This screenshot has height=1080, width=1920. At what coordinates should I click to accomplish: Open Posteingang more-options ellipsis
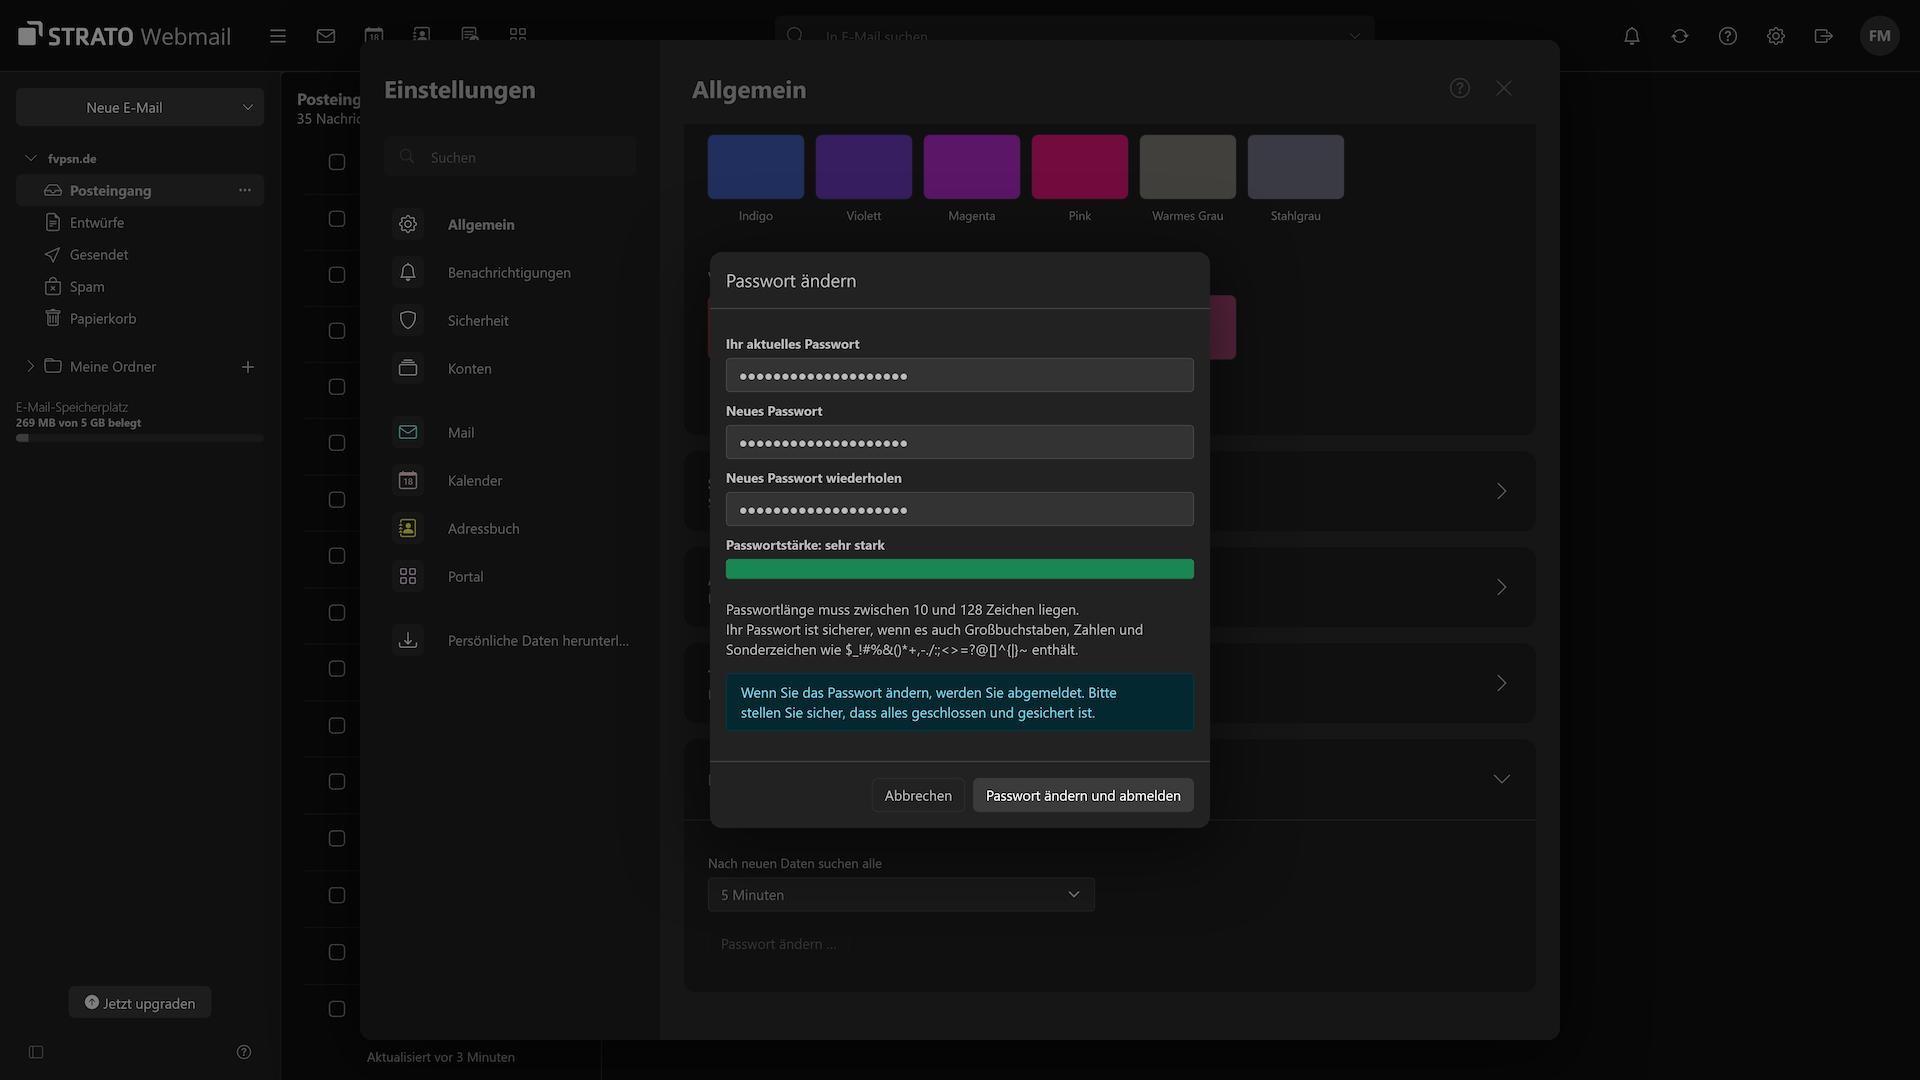245,190
